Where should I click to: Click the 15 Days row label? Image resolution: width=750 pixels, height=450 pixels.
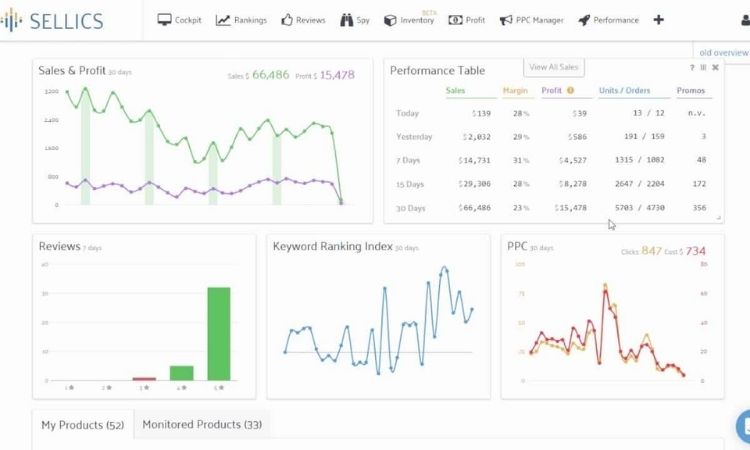410,184
